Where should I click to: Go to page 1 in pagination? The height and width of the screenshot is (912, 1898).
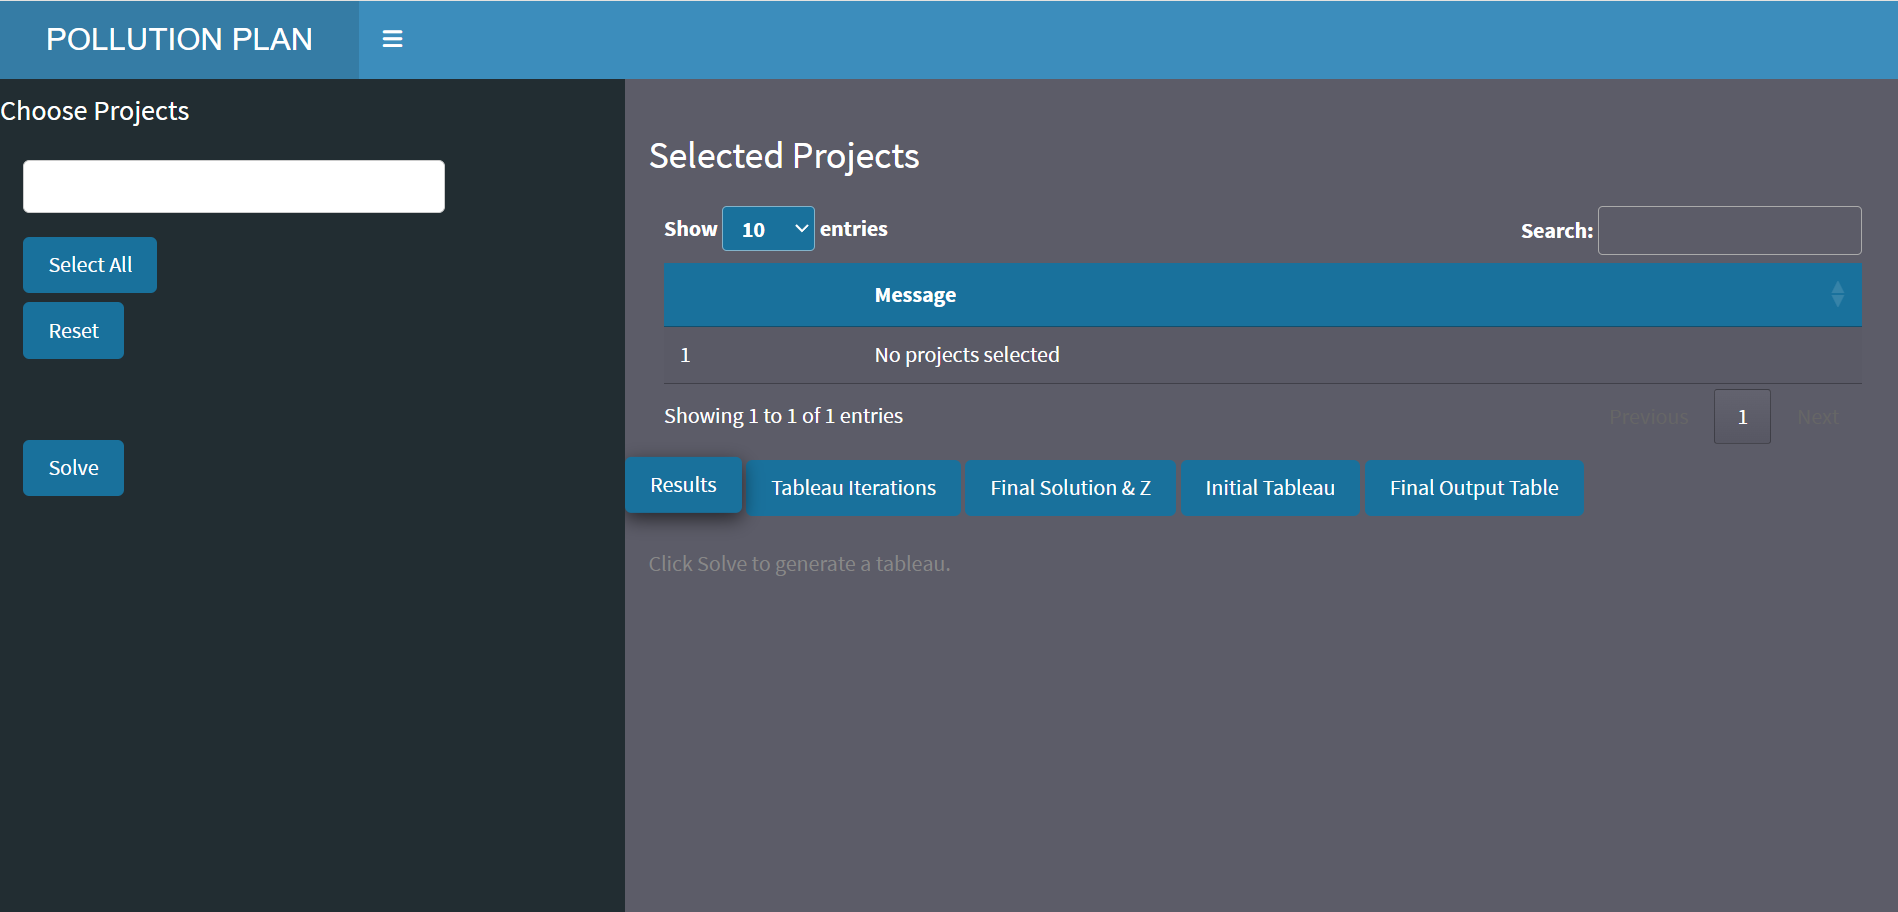tap(1741, 416)
